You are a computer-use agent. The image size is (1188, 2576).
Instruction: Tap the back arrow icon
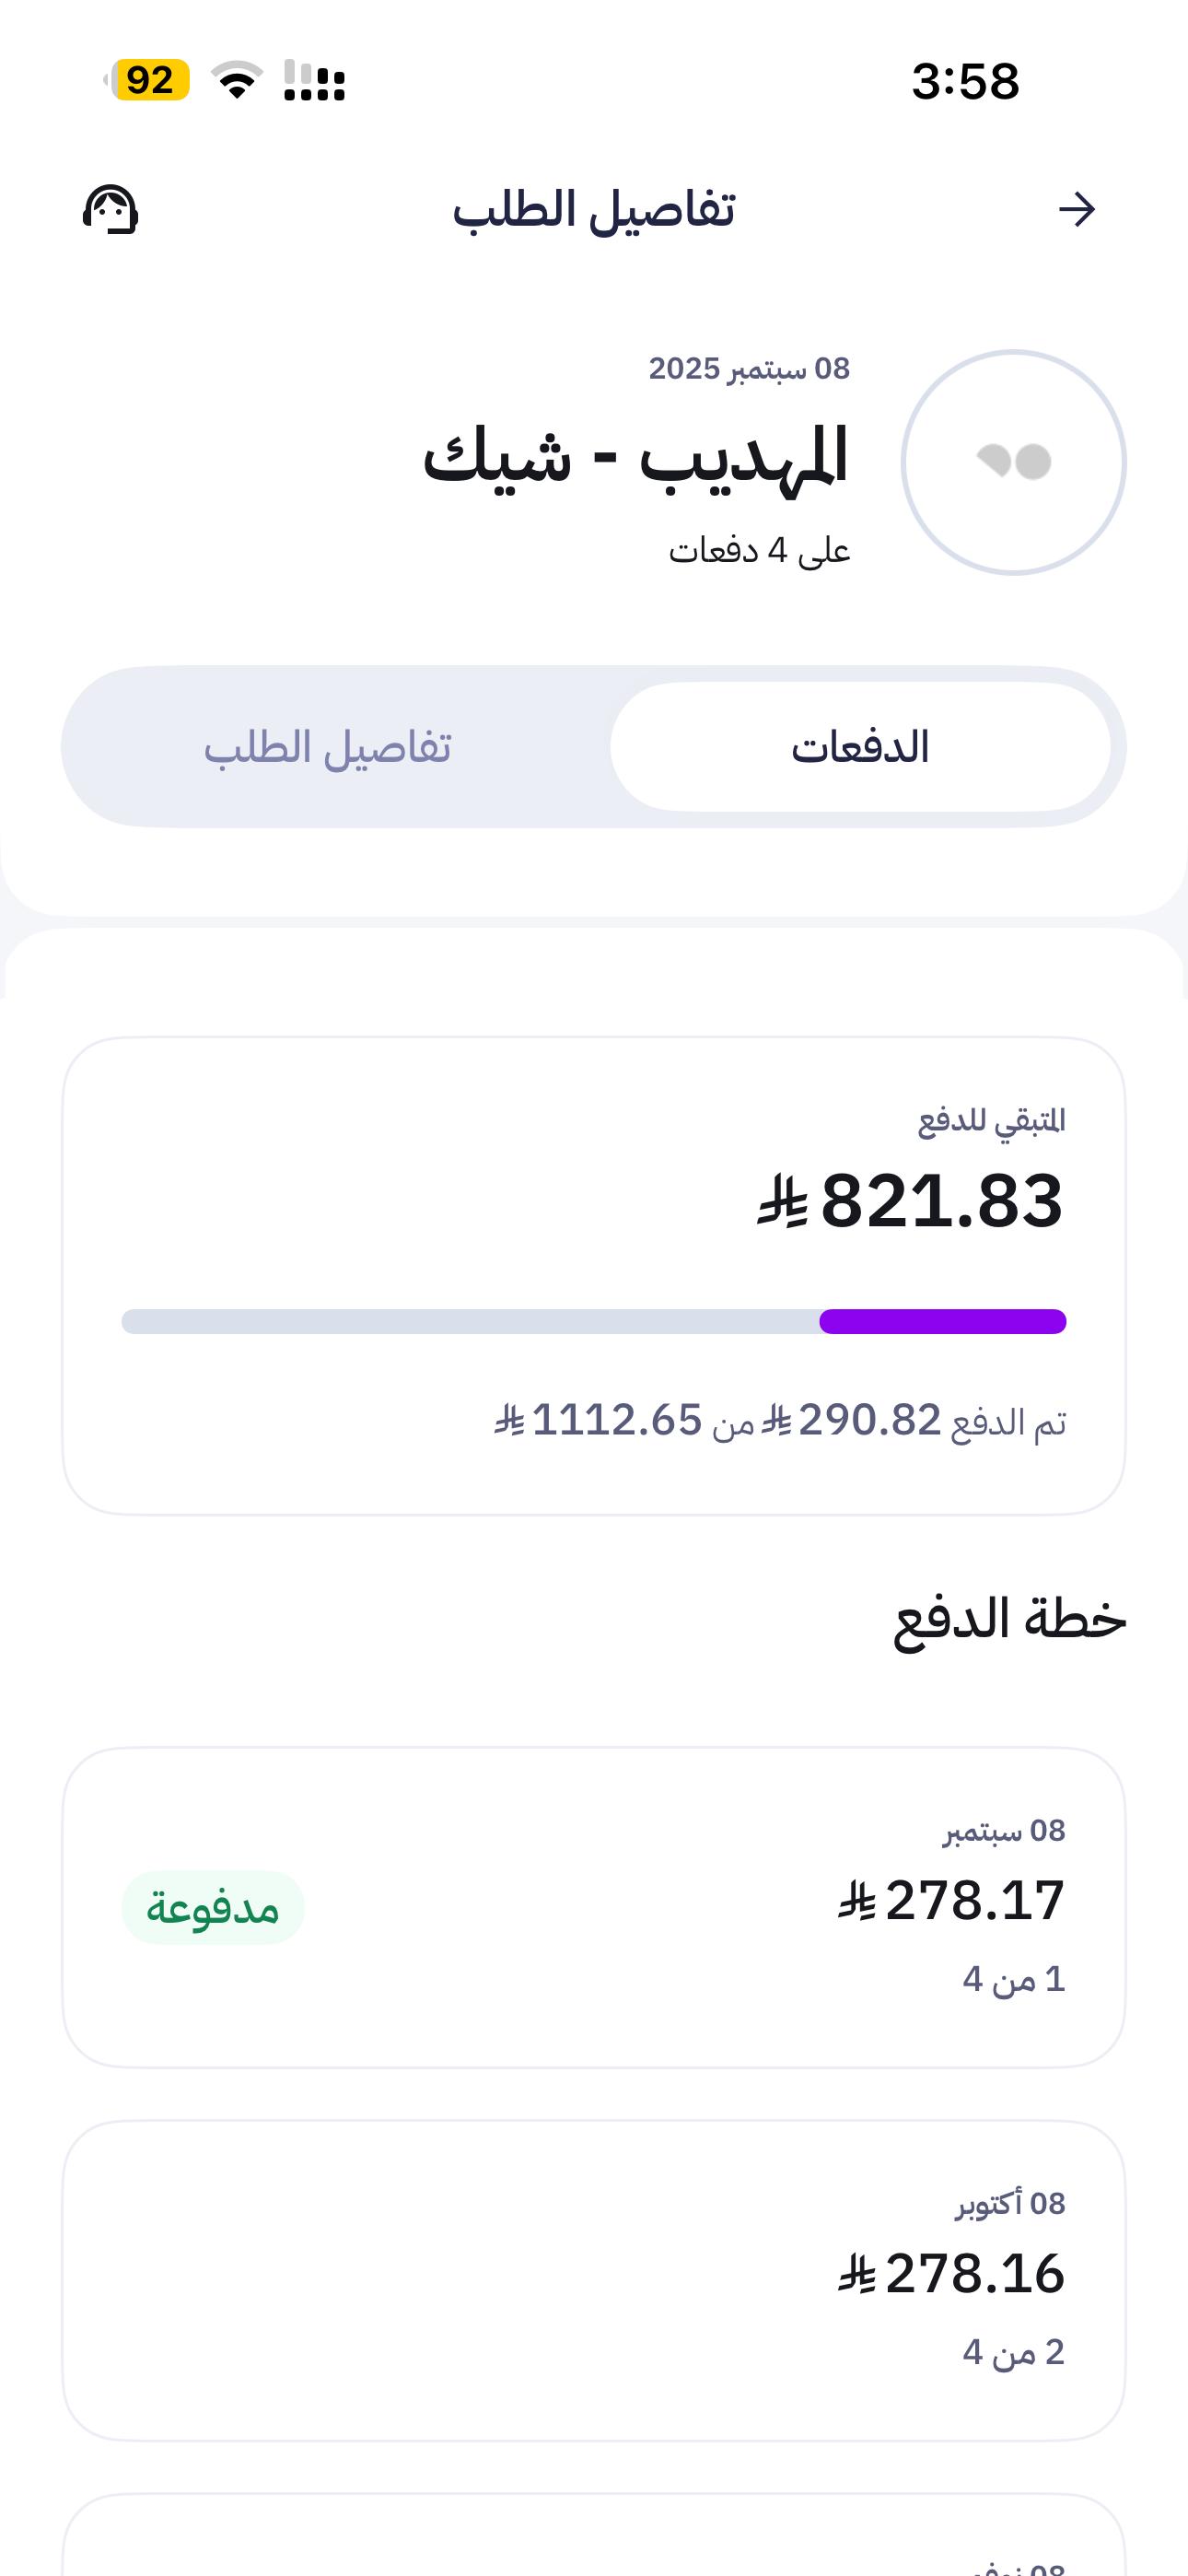(1076, 210)
